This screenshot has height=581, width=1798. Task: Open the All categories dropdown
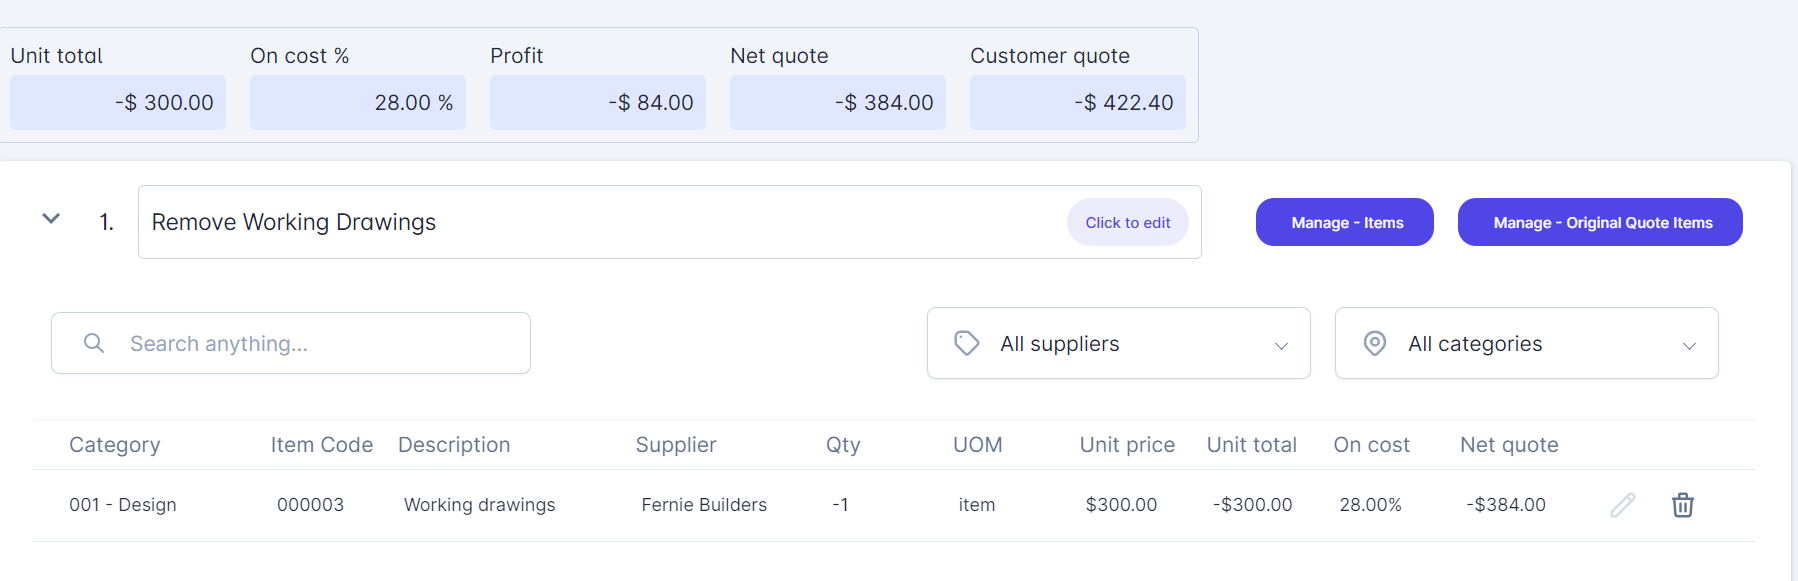pyautogui.click(x=1526, y=343)
